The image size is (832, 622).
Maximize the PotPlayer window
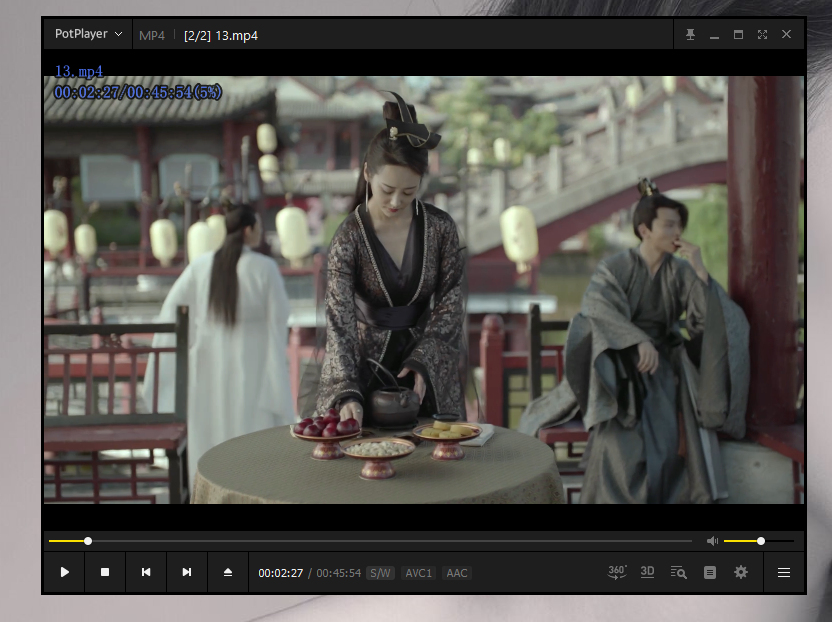[738, 34]
